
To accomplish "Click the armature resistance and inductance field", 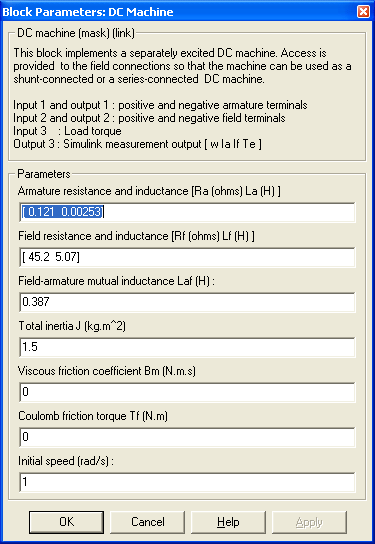I will tap(187, 212).
